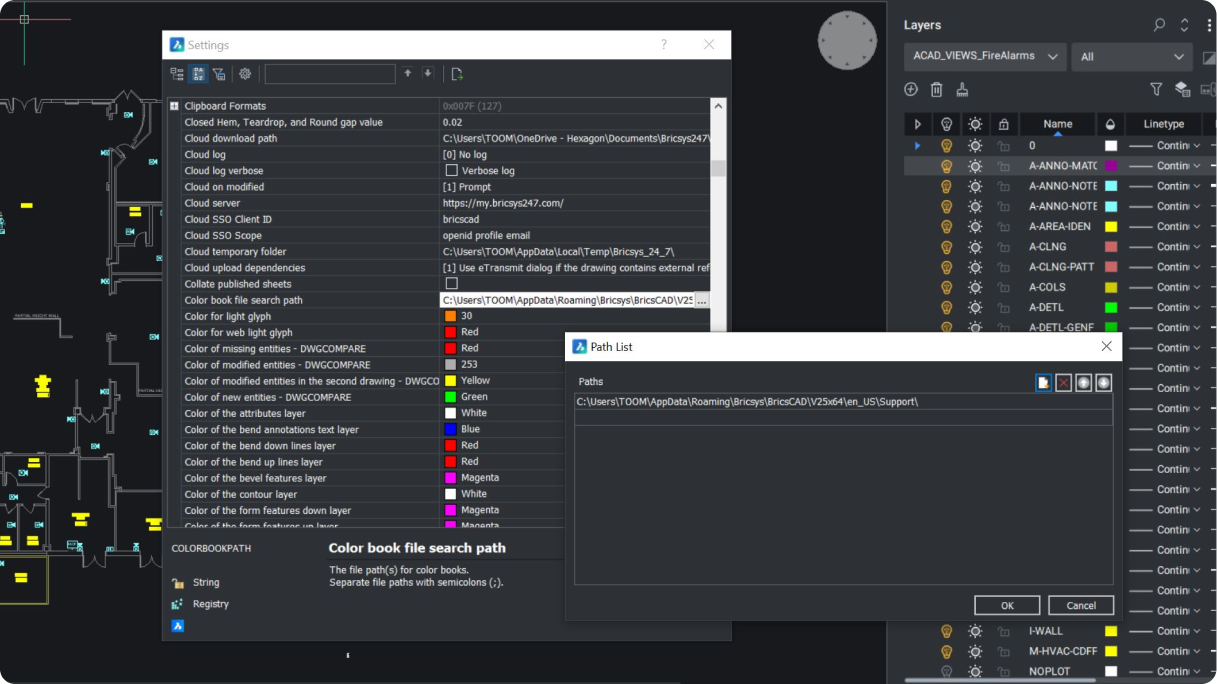Click the compass view widget in drawing
Screen dimensions: 1217x684
point(847,41)
